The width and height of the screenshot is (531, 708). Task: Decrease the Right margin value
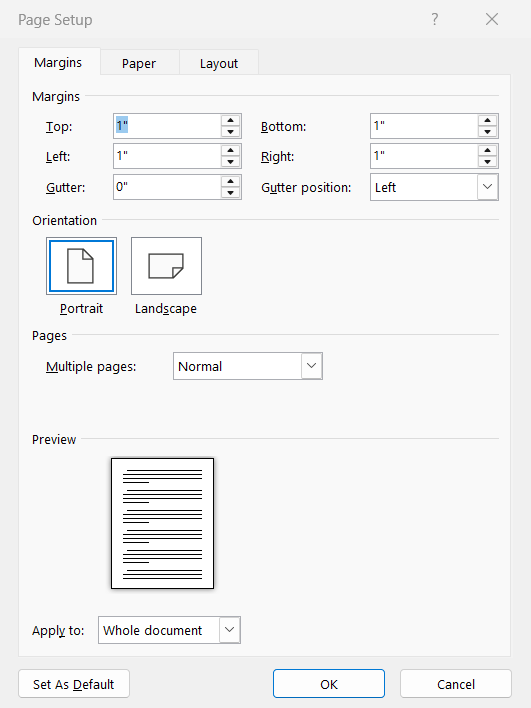click(487, 162)
